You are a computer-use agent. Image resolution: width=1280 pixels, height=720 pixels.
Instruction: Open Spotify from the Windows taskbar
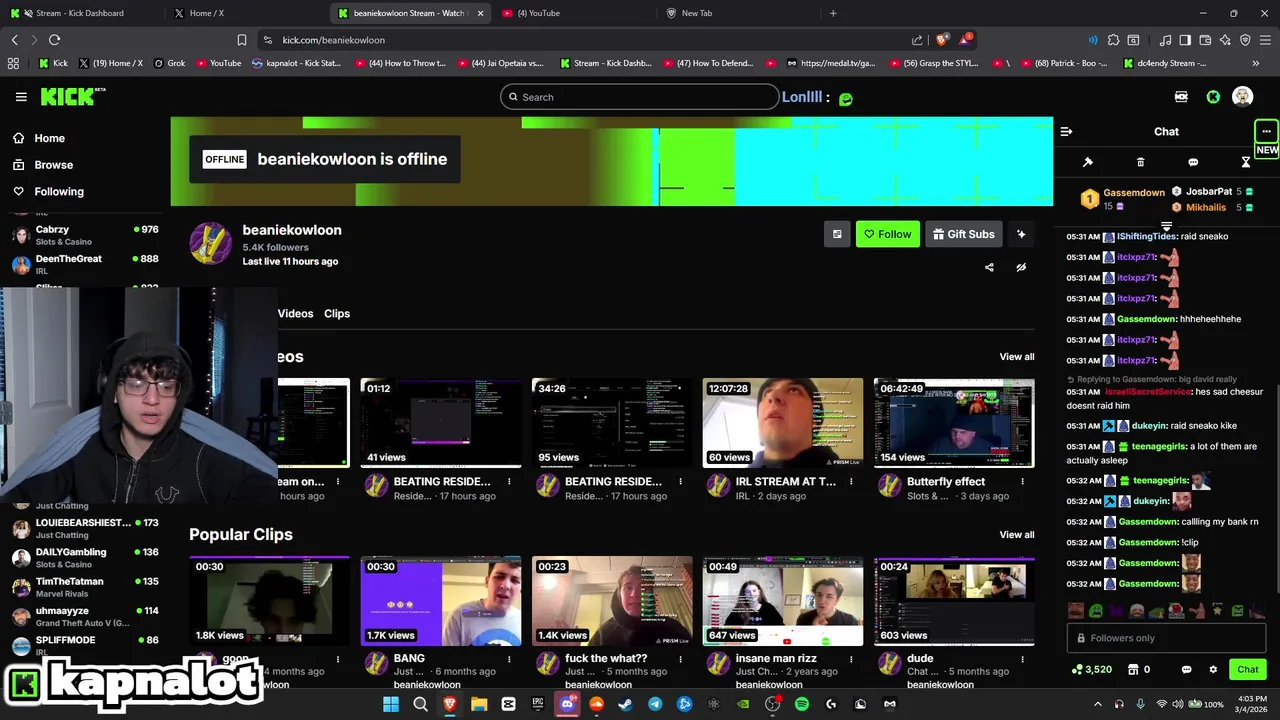pos(801,704)
